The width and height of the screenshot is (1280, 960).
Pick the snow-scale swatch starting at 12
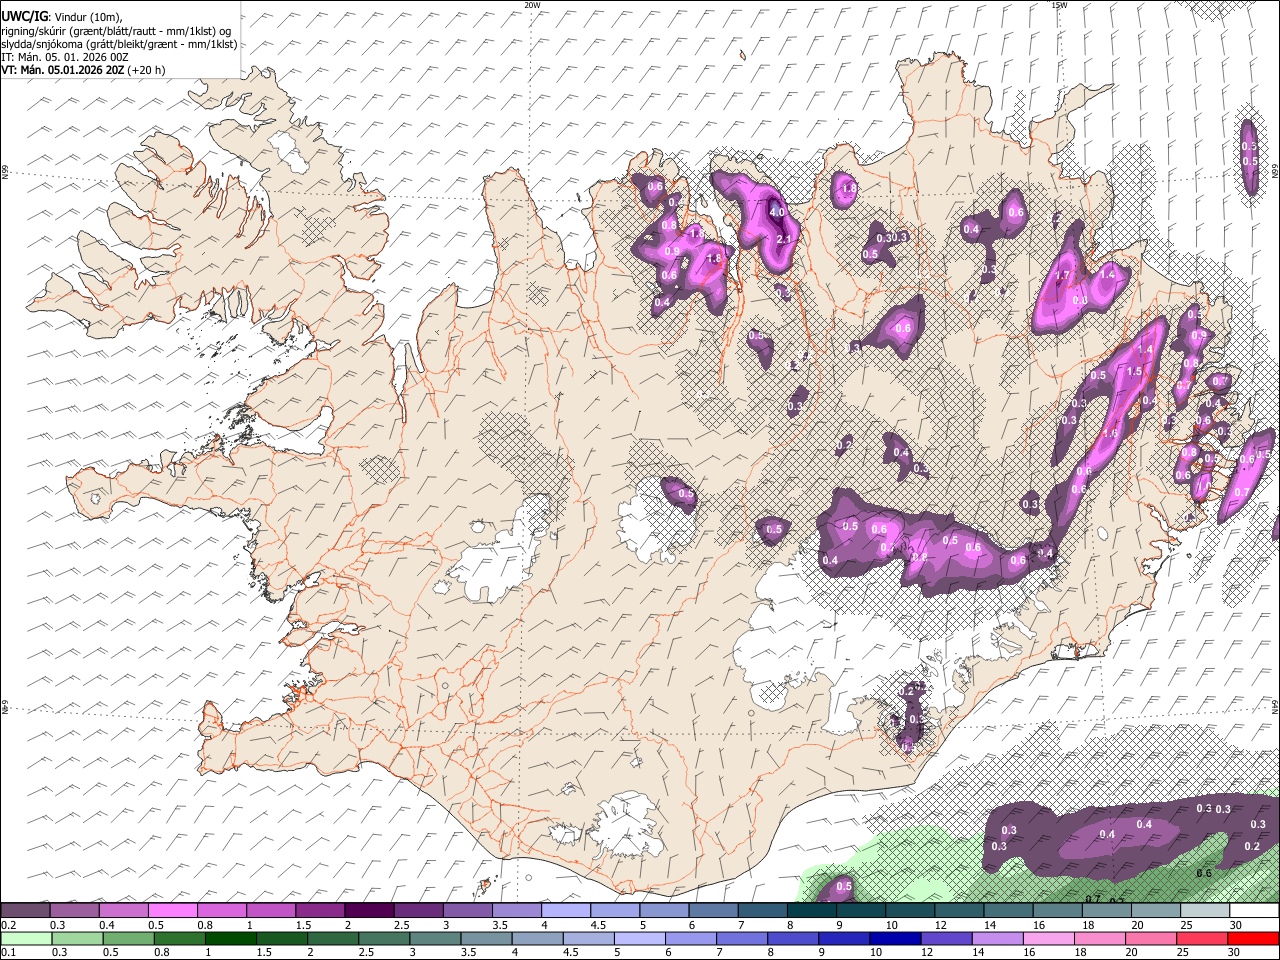pos(958,910)
